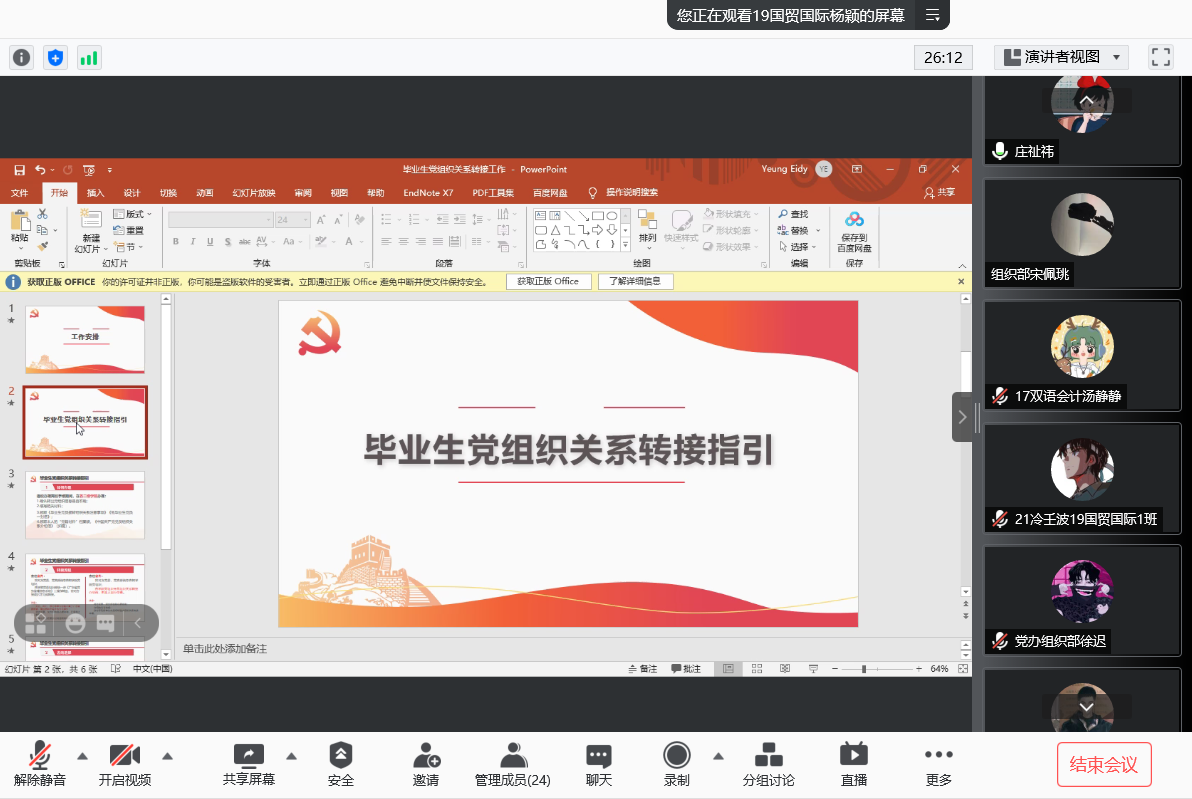Image resolution: width=1192 pixels, height=799 pixels.
Task: Click the Live Stream (直播) icon
Action: [x=853, y=765]
